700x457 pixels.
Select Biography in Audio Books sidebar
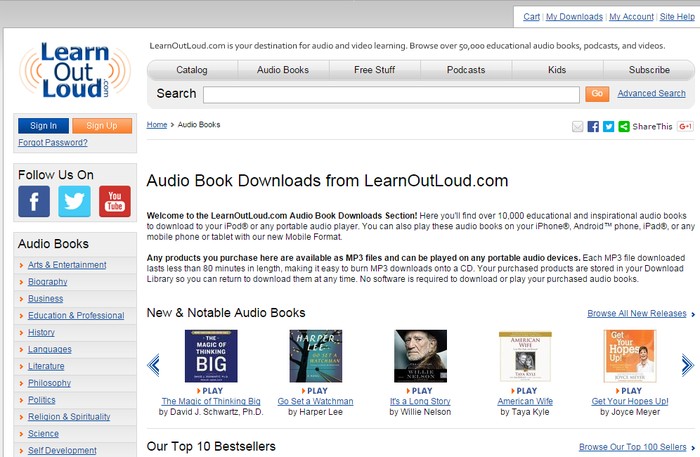click(47, 282)
